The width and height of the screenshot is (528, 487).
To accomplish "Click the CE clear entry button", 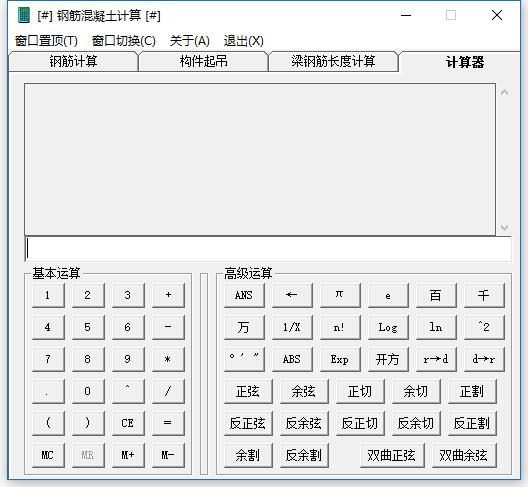I will coord(128,423).
